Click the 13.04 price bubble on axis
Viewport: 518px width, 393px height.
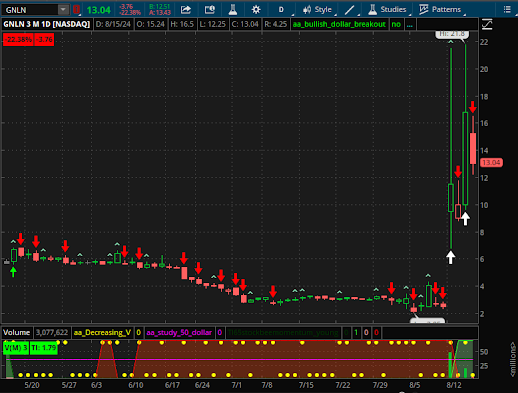491,163
